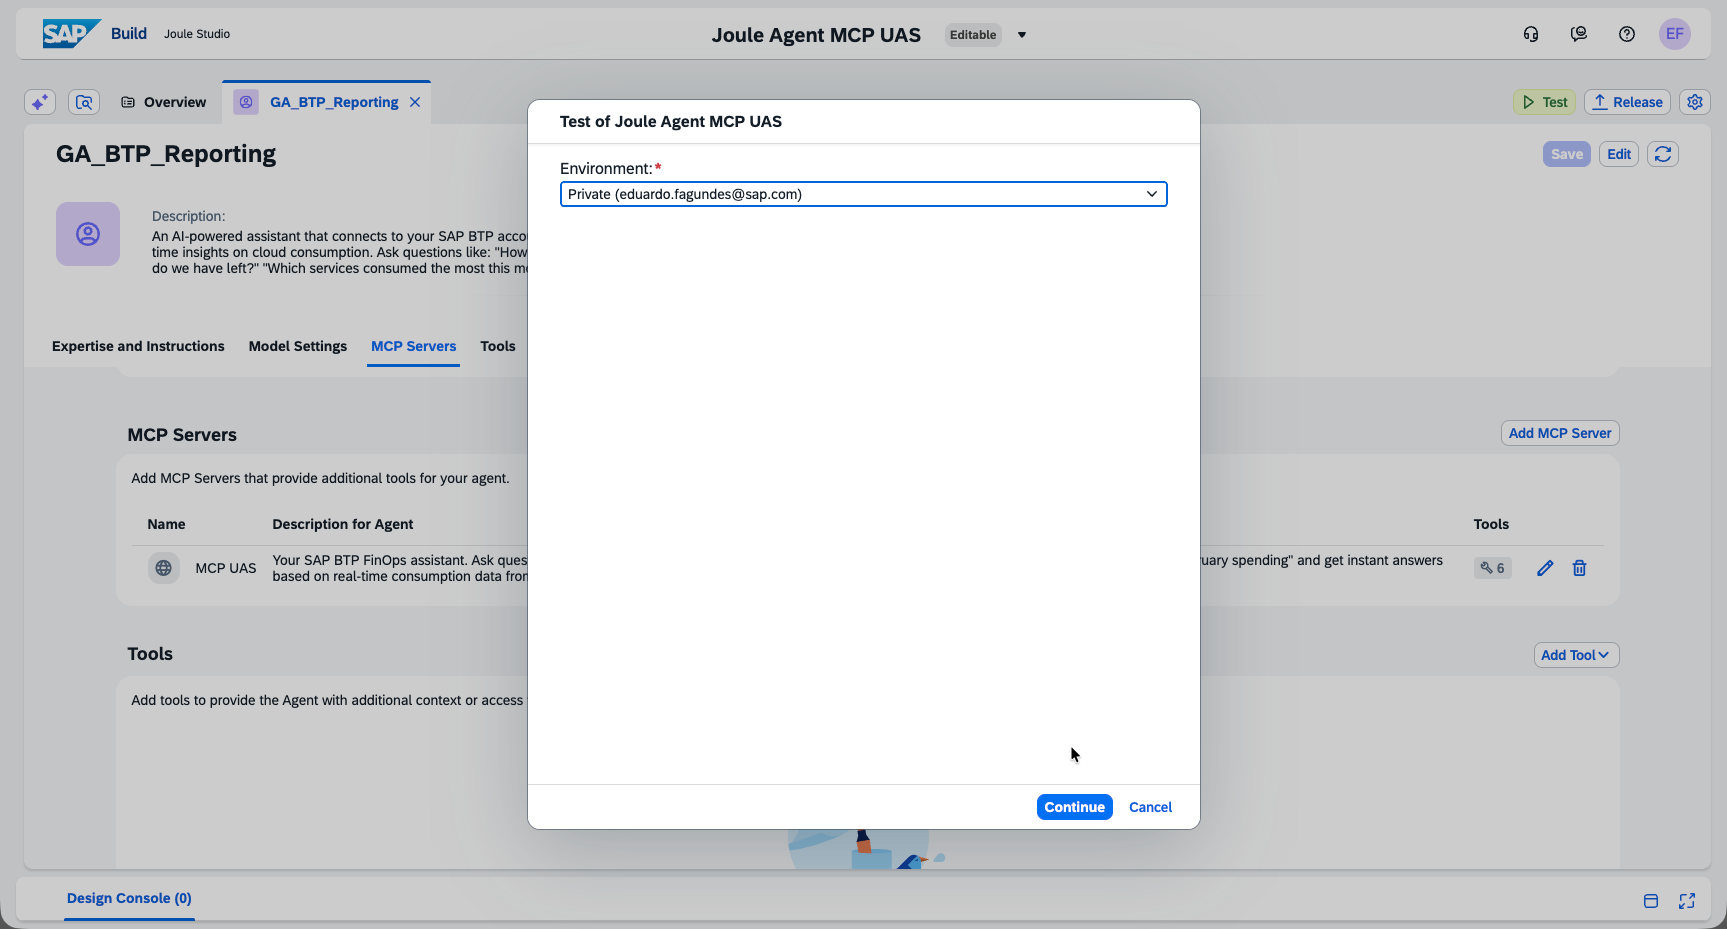1727x929 pixels.
Task: Expand the project title dropdown arrow
Action: pos(1022,35)
